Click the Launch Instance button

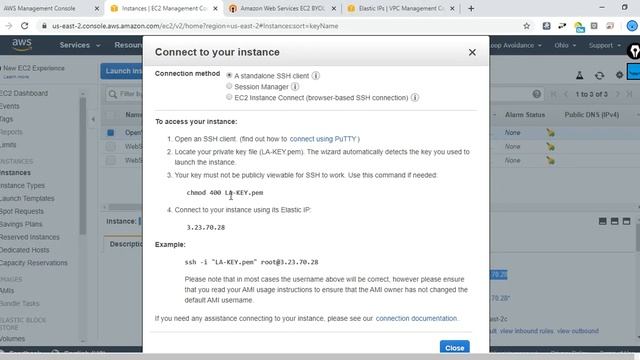coord(121,71)
